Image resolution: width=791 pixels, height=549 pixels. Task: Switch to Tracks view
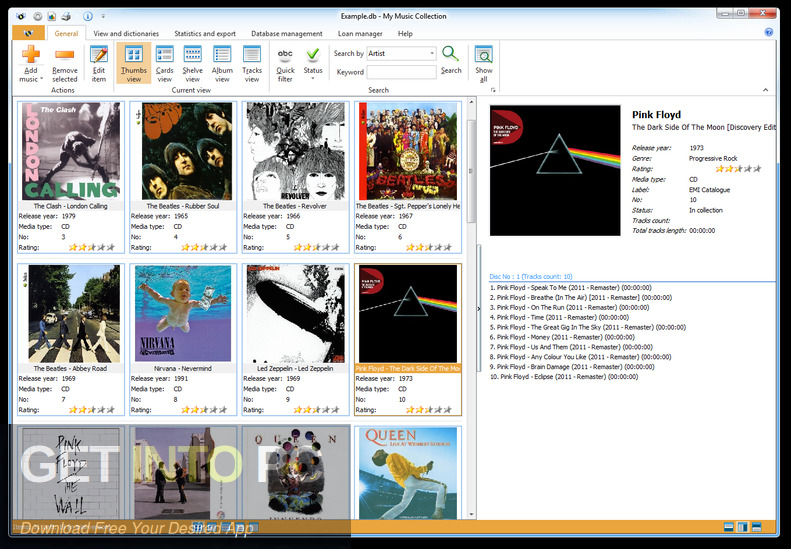252,64
